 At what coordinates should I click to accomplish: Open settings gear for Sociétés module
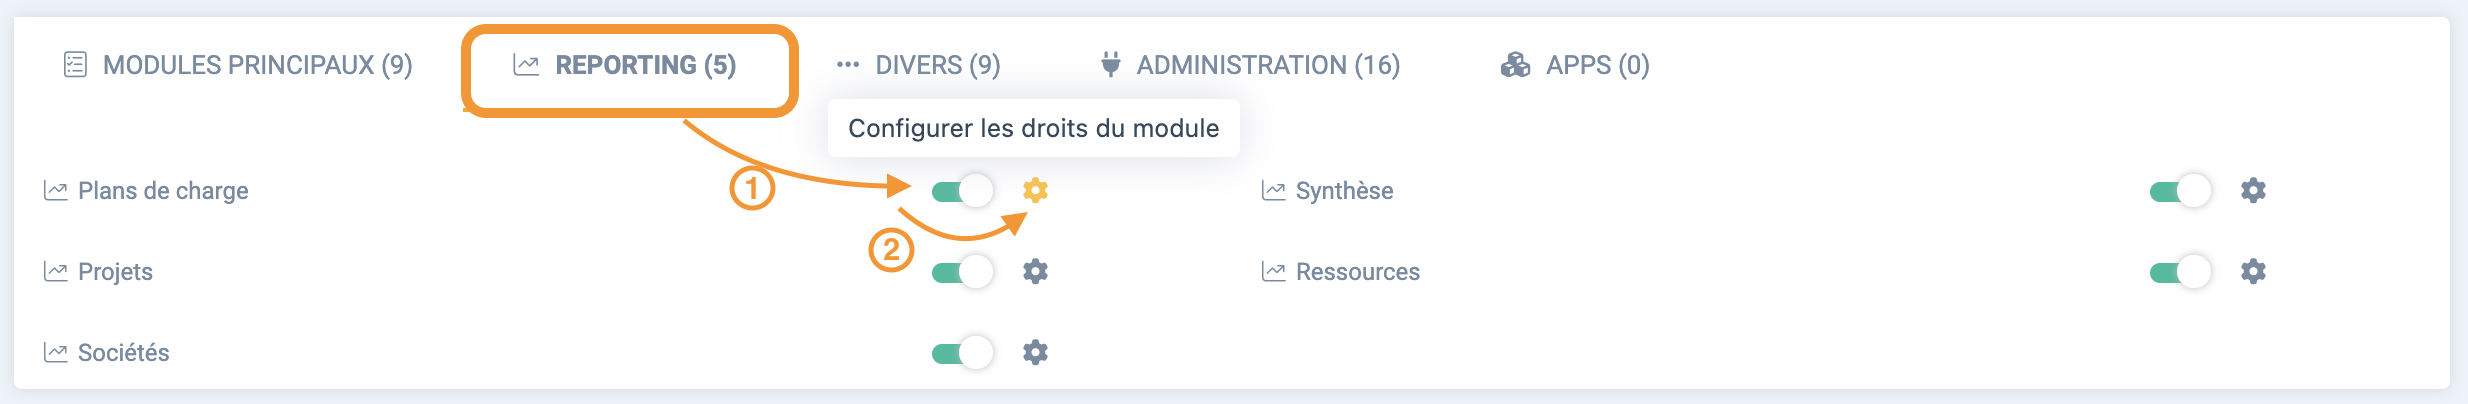point(1035,352)
